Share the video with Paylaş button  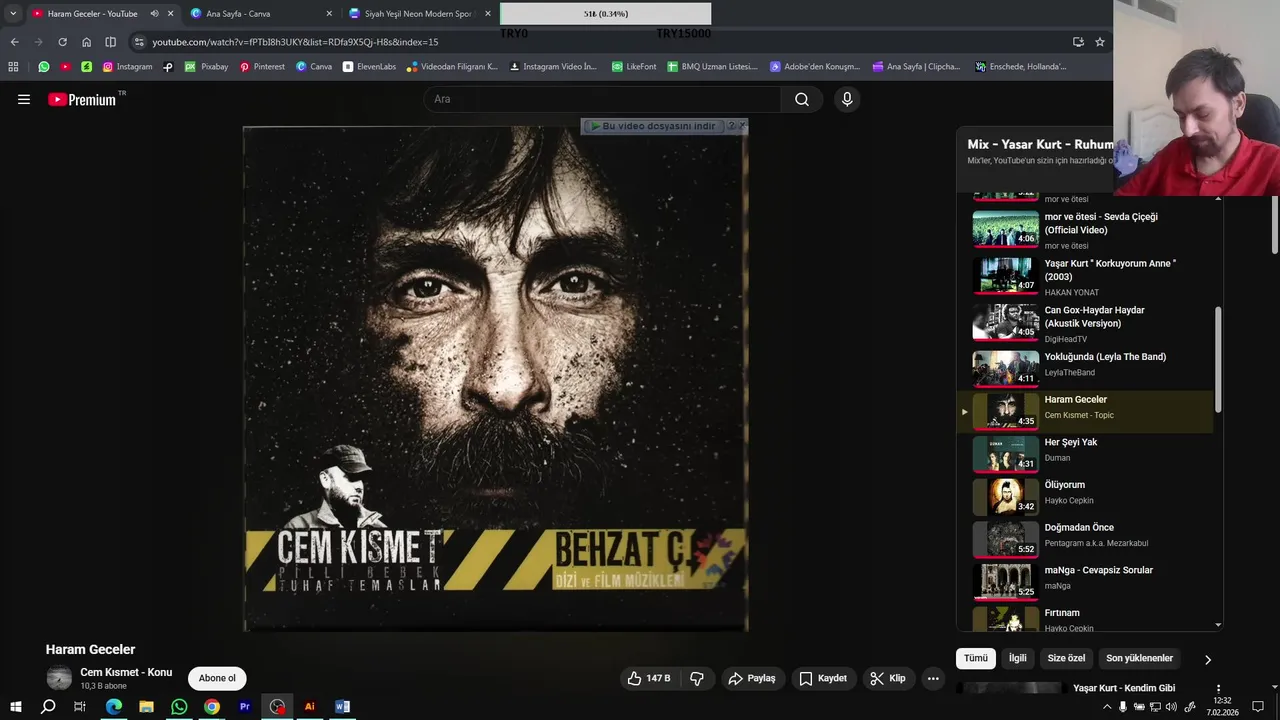click(x=752, y=678)
